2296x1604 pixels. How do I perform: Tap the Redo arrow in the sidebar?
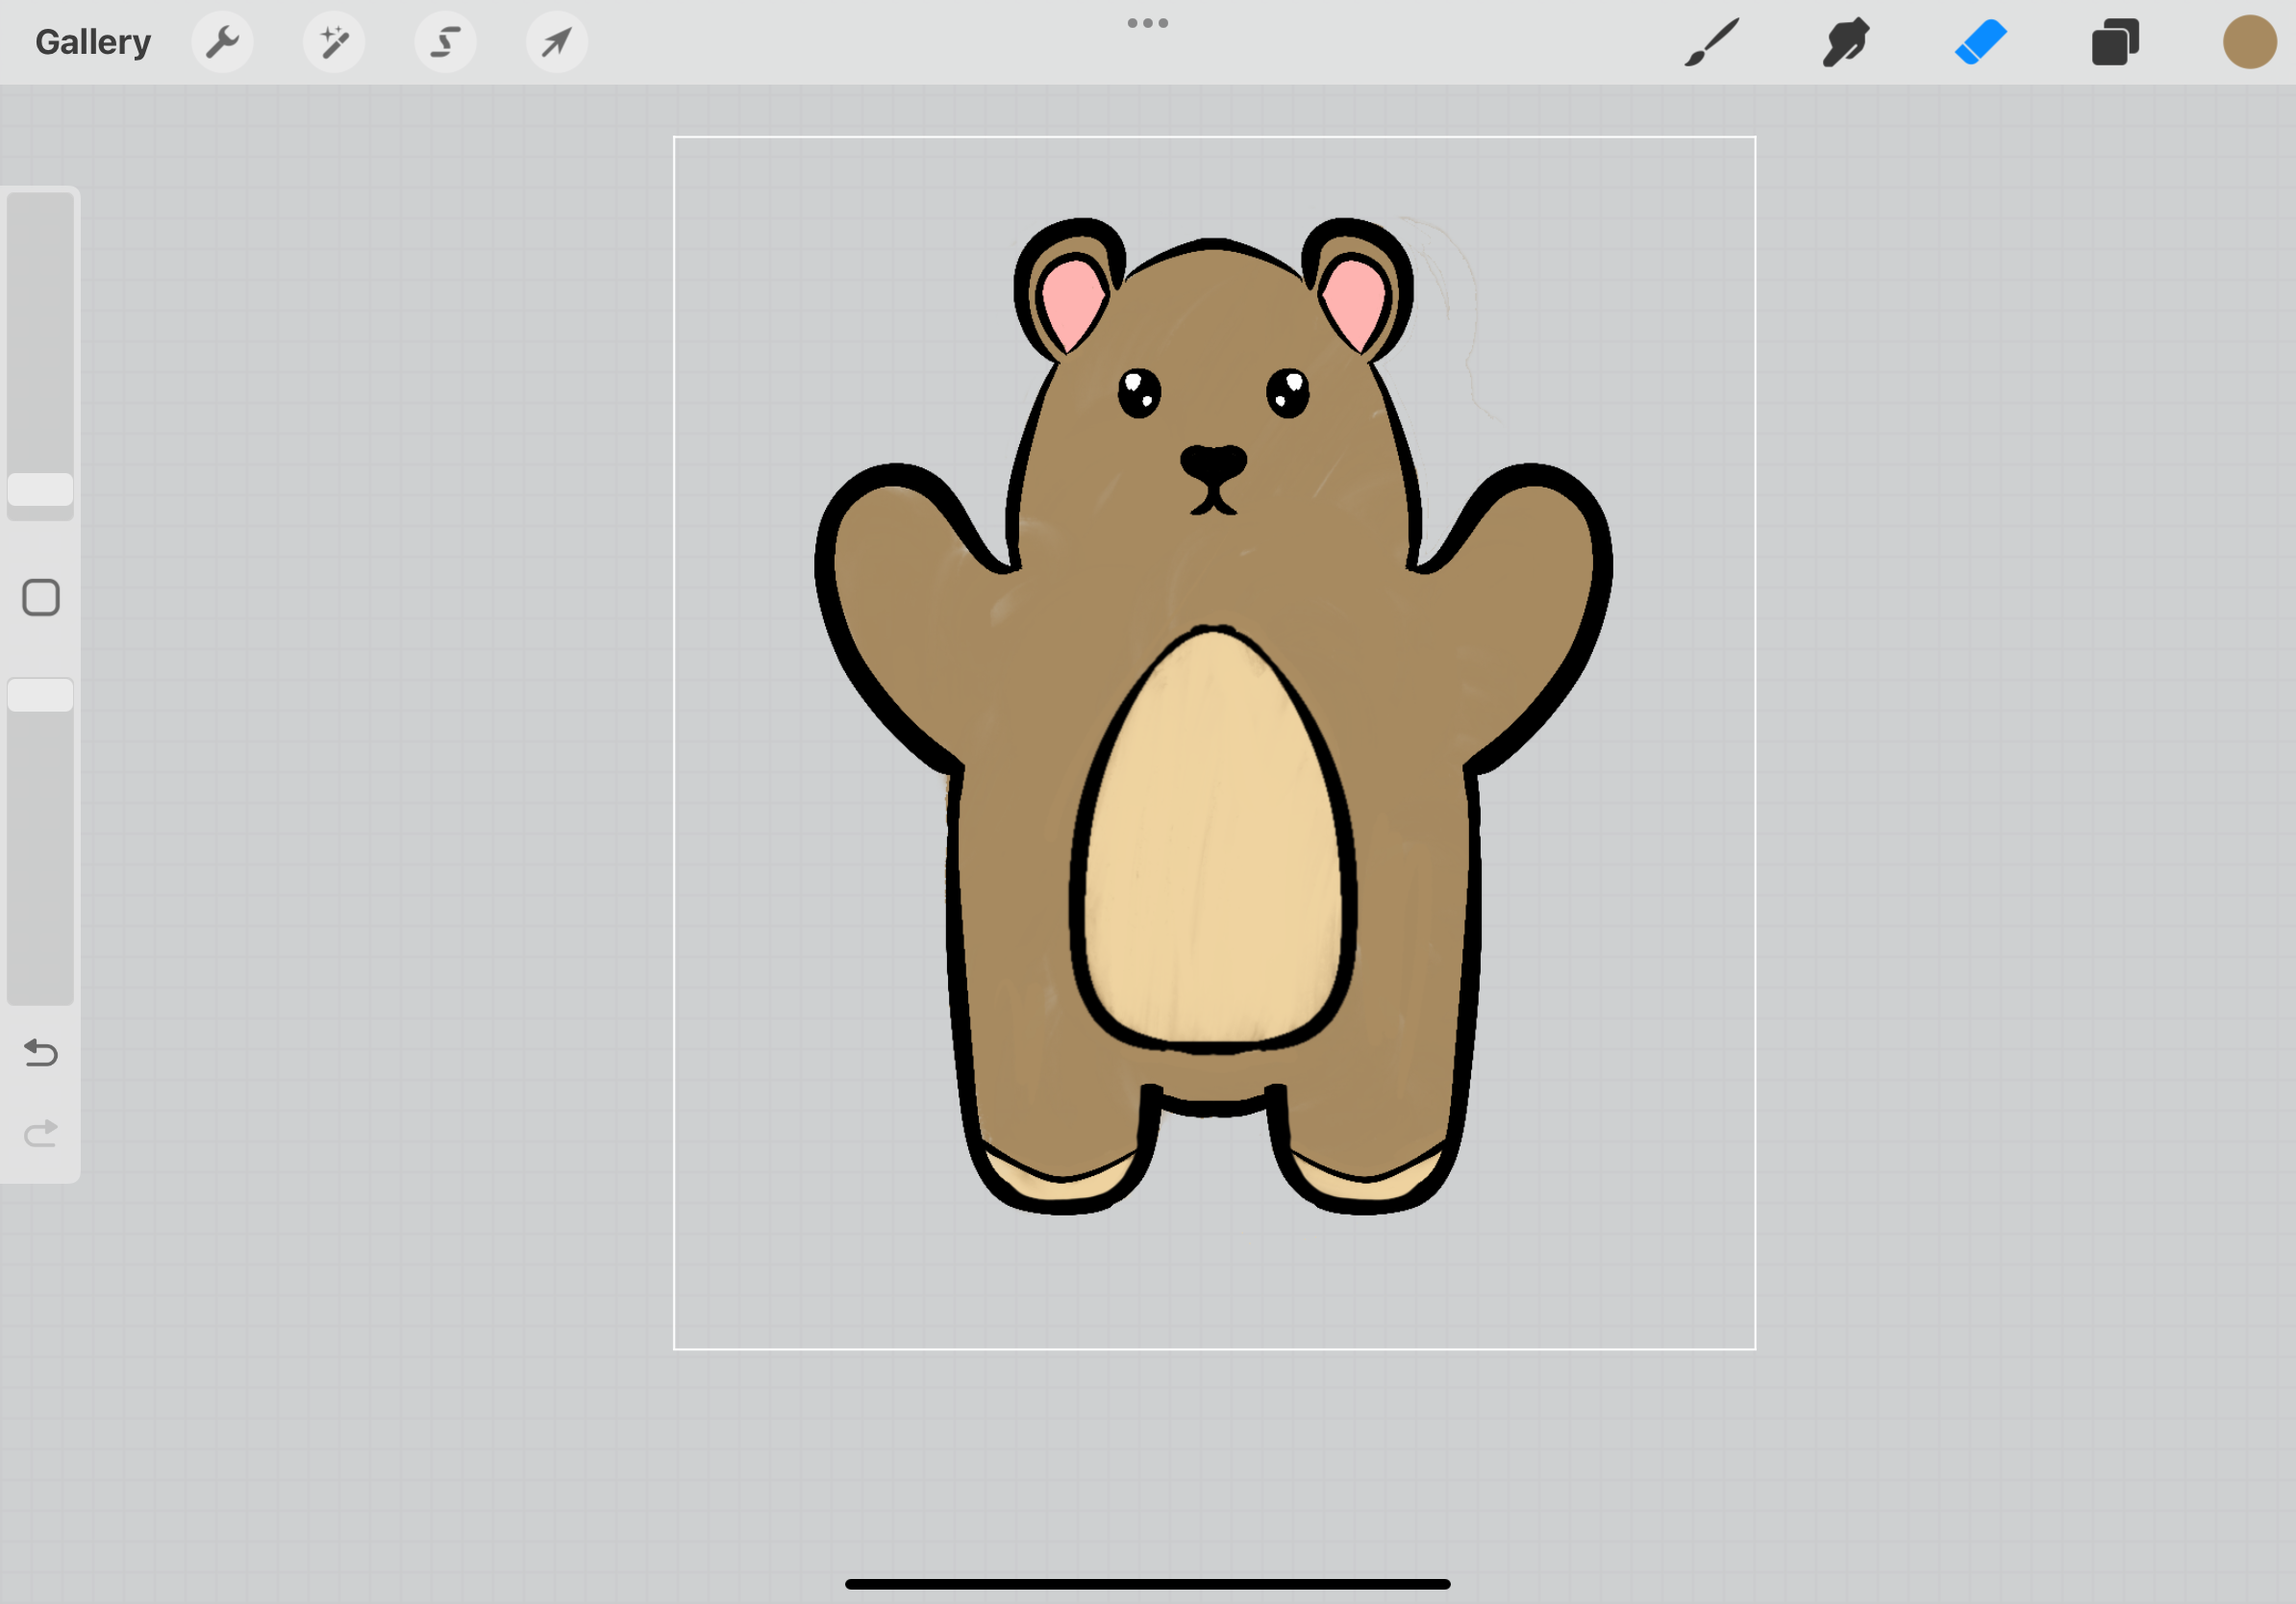[x=41, y=1133]
